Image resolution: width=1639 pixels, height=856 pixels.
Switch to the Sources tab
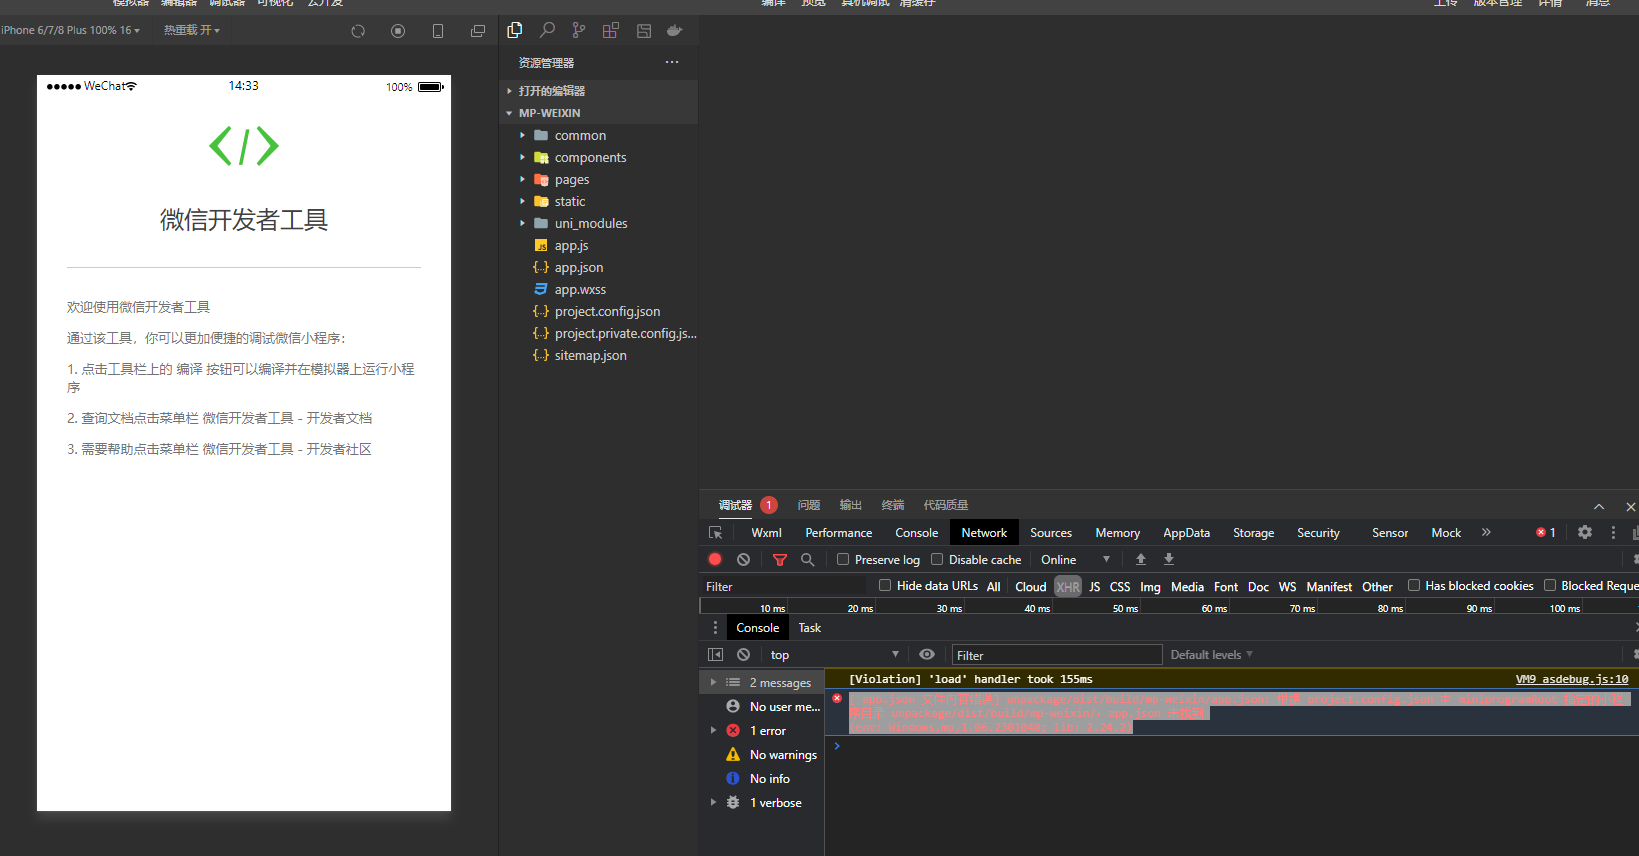(1051, 533)
